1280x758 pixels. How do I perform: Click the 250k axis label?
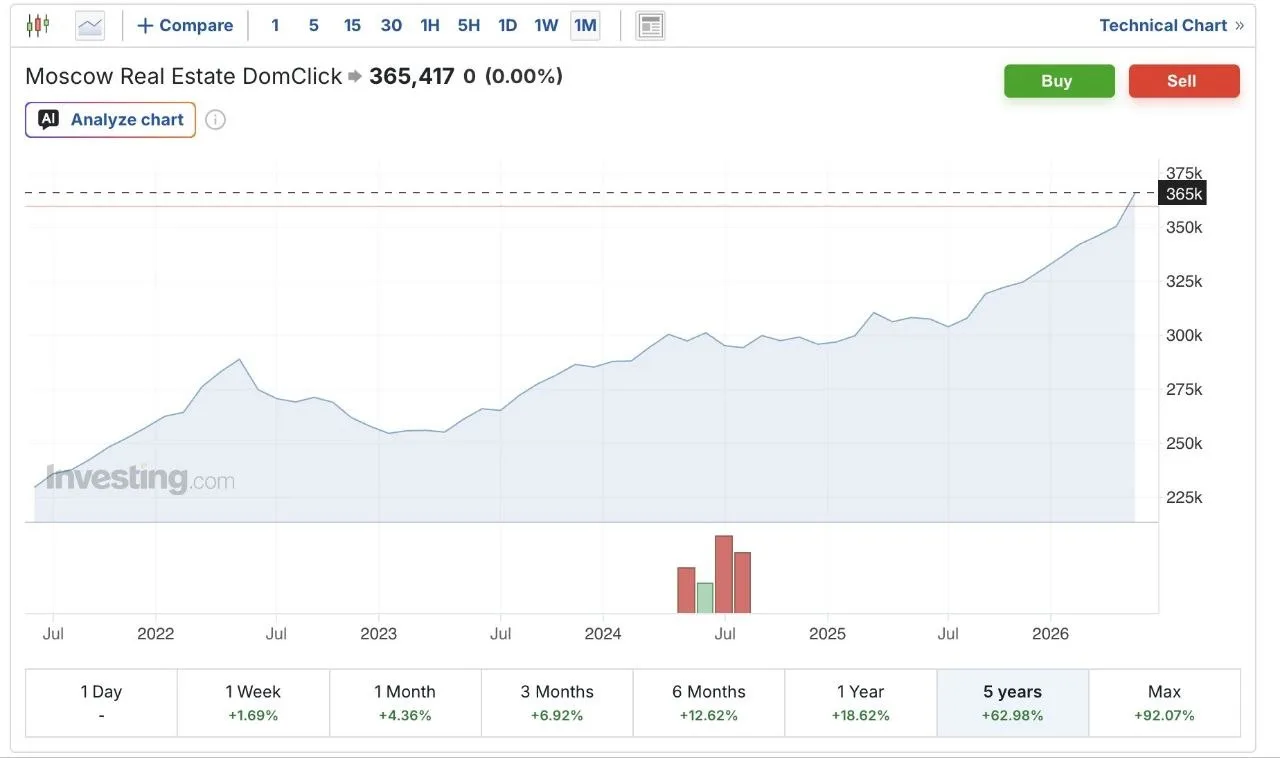tap(1184, 443)
